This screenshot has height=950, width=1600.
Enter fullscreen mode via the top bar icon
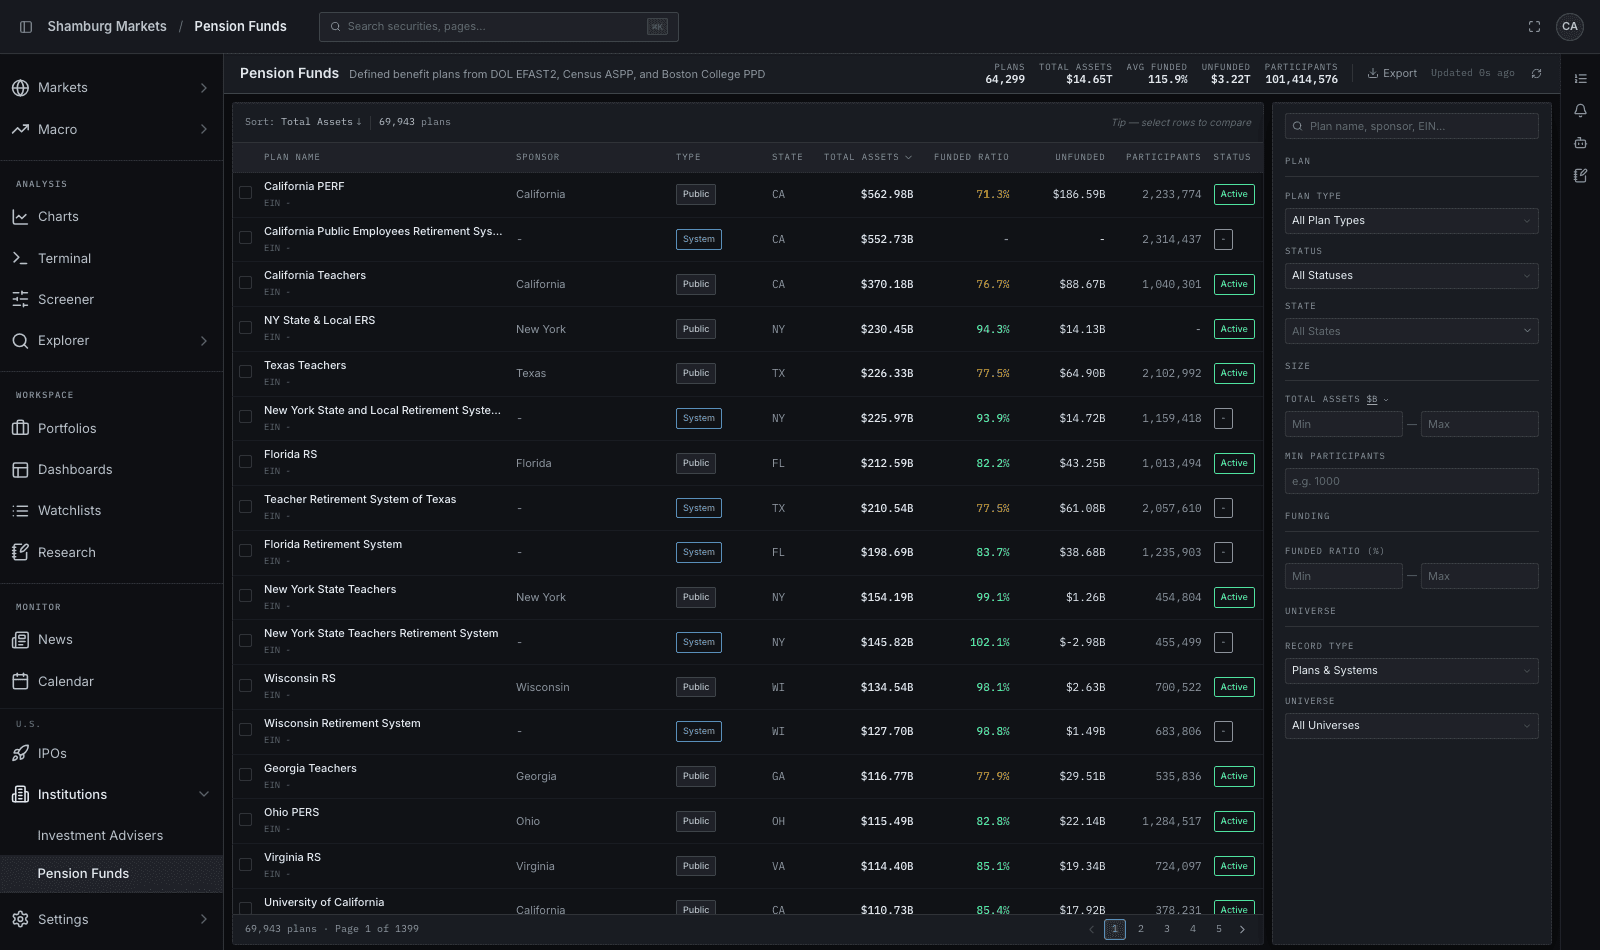tap(1534, 27)
